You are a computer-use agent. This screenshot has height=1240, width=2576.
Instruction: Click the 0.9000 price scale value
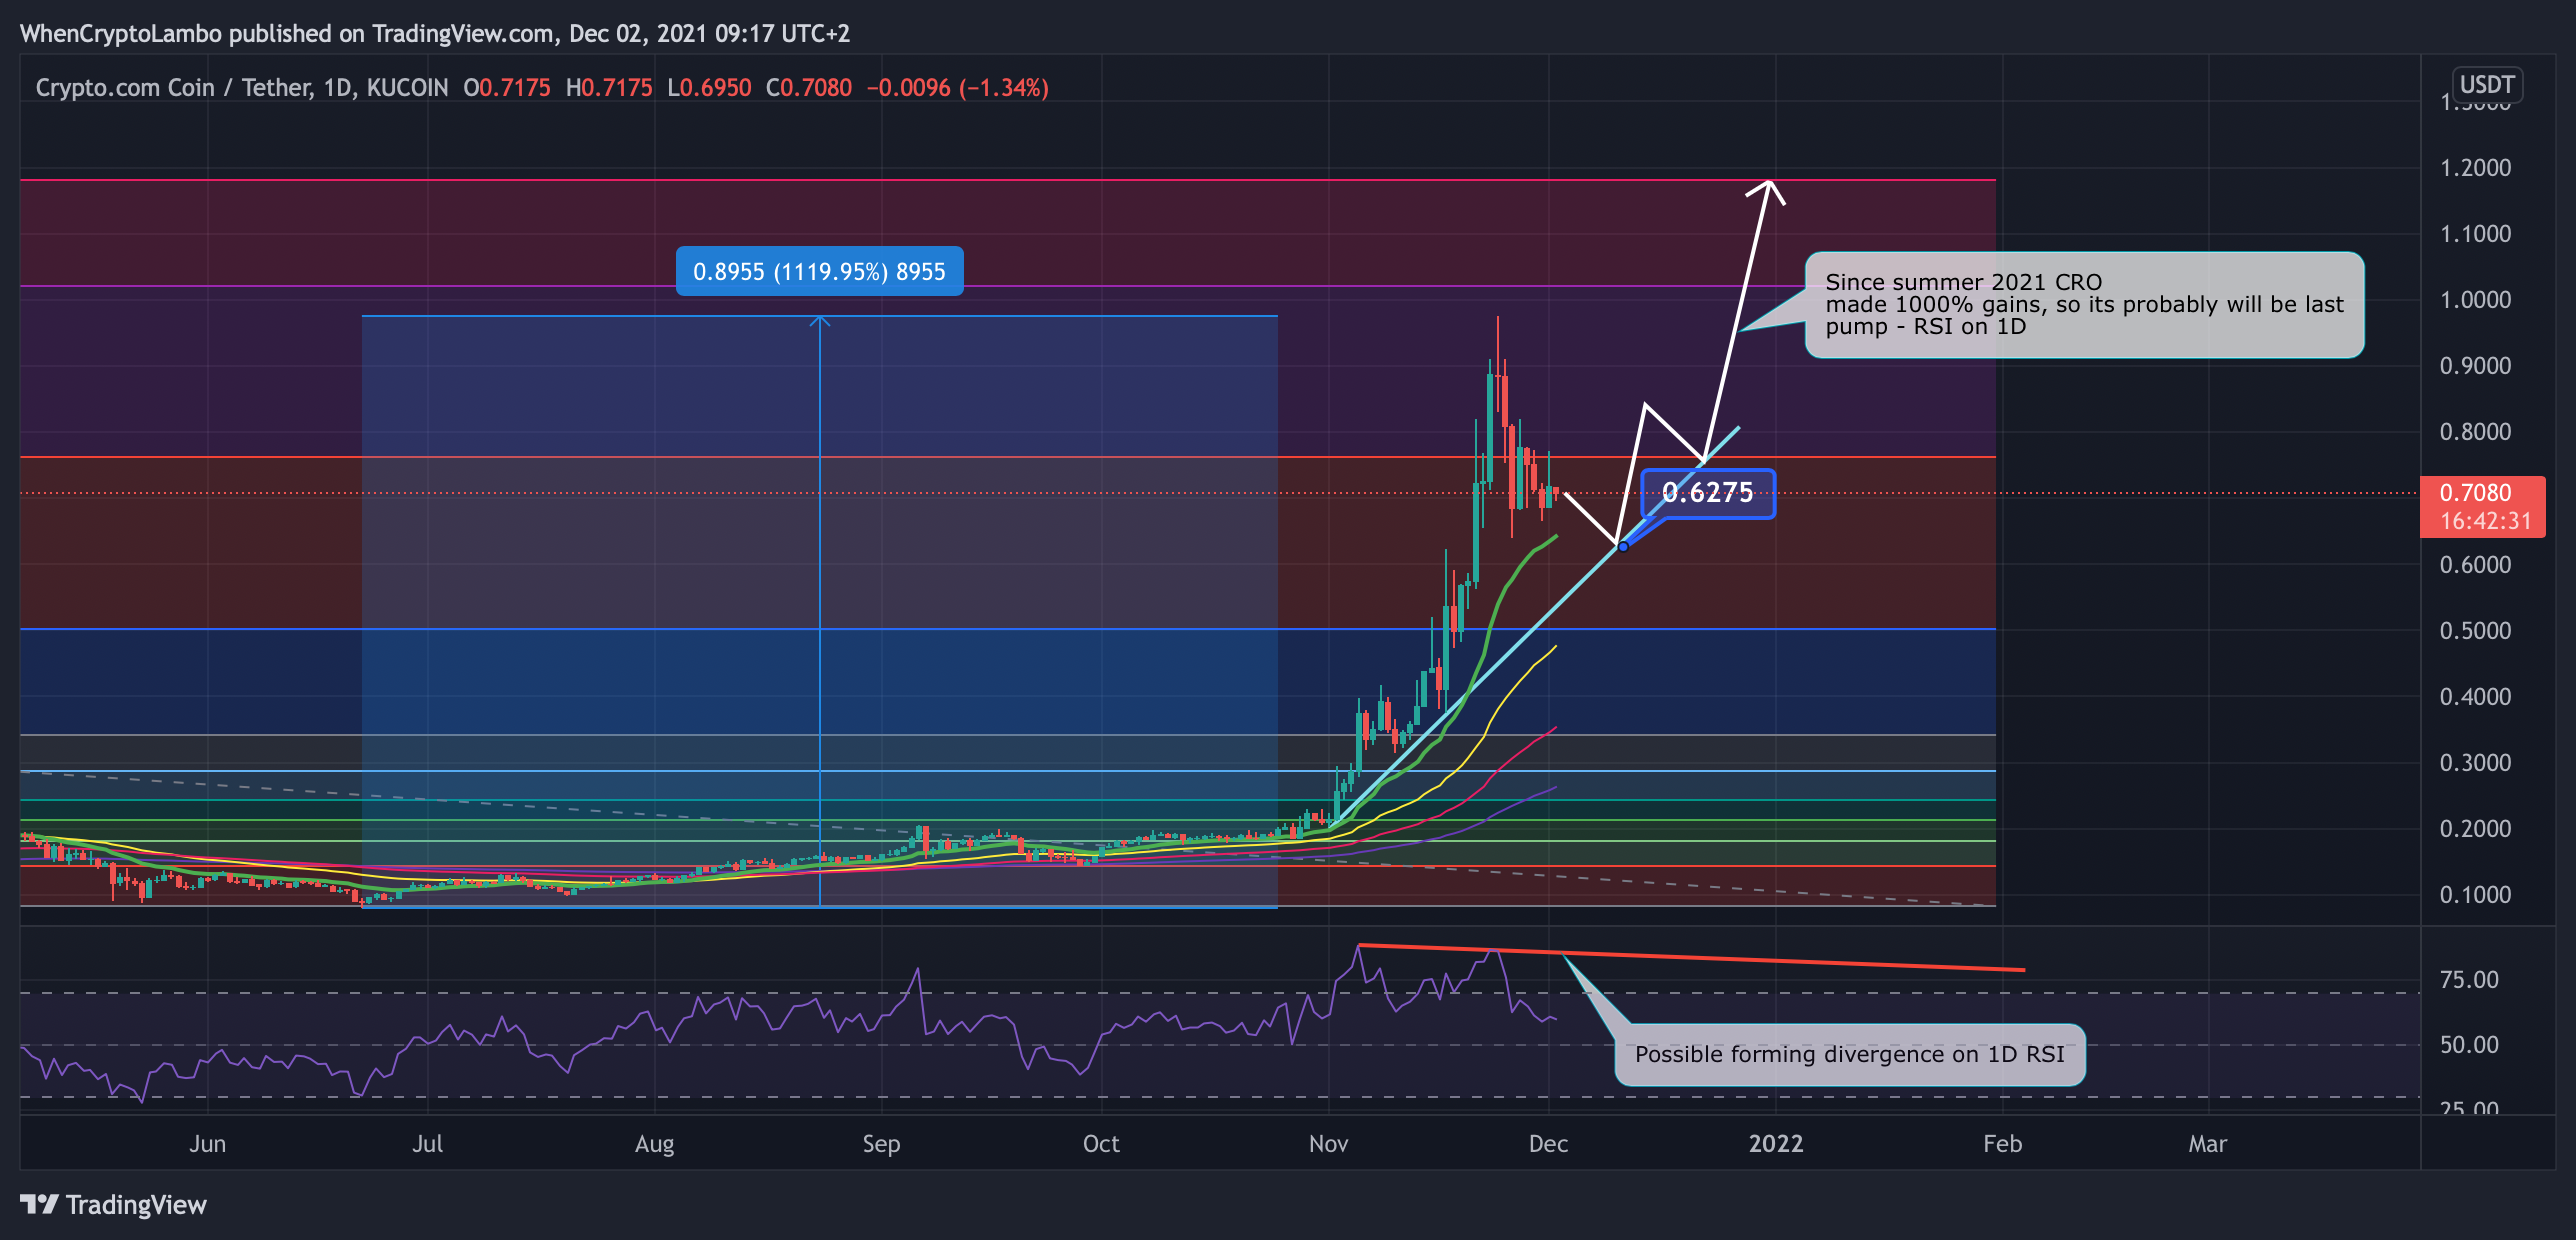click(x=2475, y=366)
